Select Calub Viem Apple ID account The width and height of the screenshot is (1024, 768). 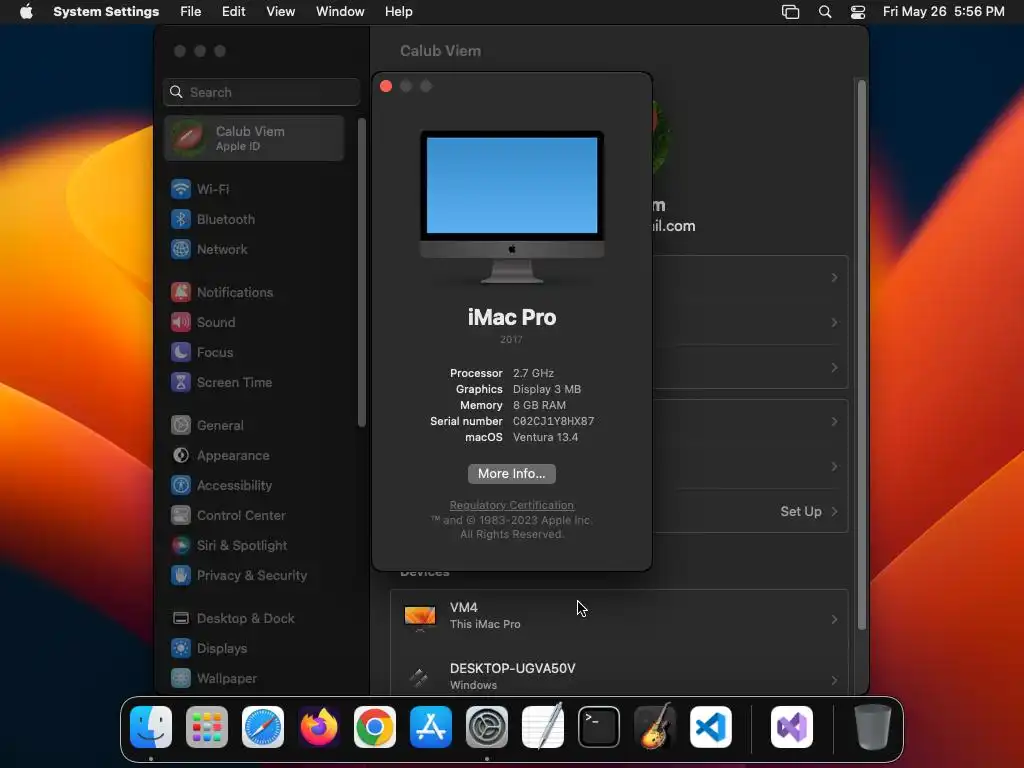click(255, 138)
